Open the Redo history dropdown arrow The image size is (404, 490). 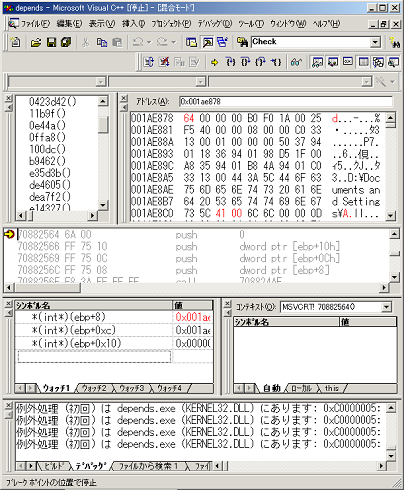tap(173, 42)
